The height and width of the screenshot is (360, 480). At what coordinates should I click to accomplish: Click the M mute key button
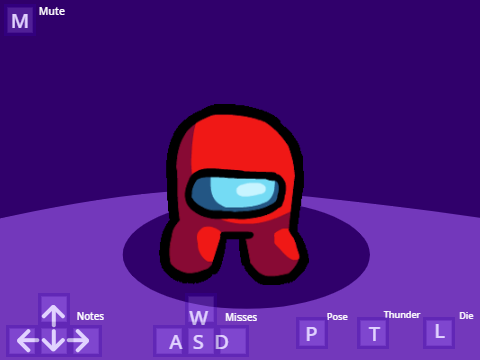tap(20, 20)
